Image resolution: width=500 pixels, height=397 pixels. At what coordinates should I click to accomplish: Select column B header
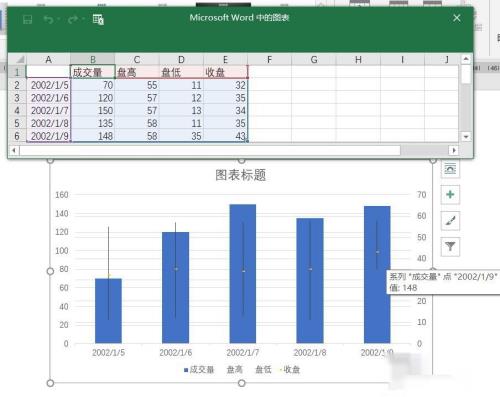[93, 60]
